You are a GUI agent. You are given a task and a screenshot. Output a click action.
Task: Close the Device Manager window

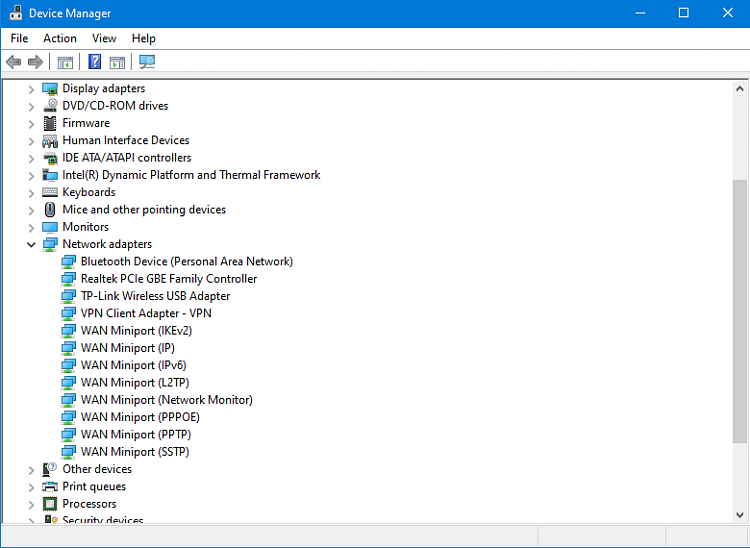point(728,13)
